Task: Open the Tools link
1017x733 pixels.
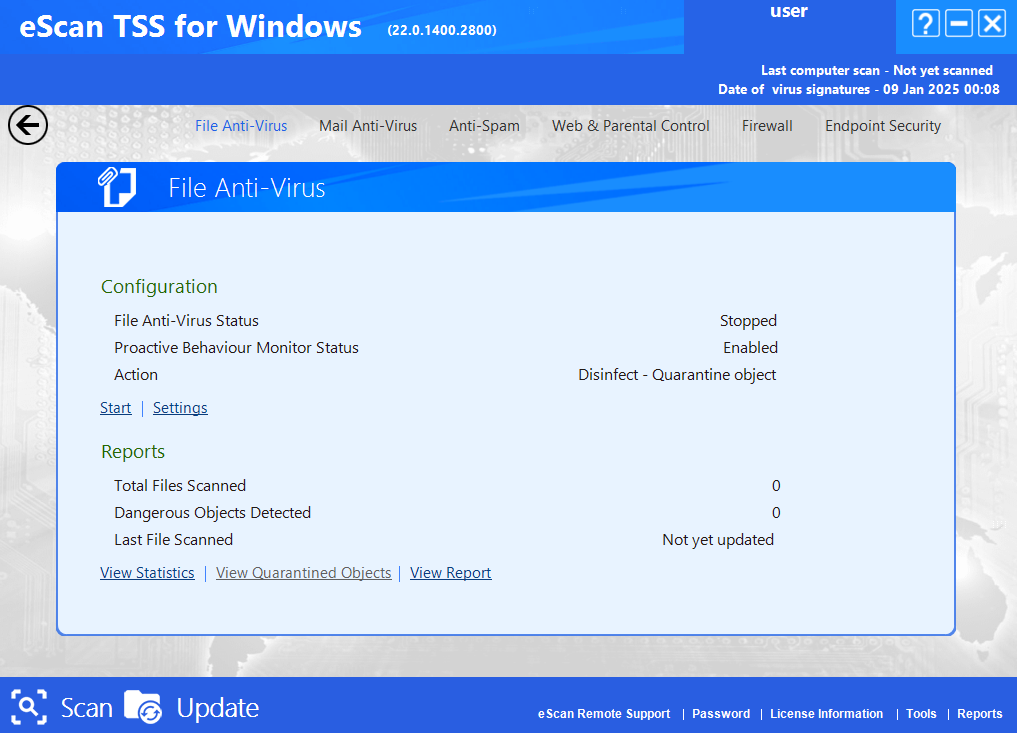Action: tap(921, 714)
